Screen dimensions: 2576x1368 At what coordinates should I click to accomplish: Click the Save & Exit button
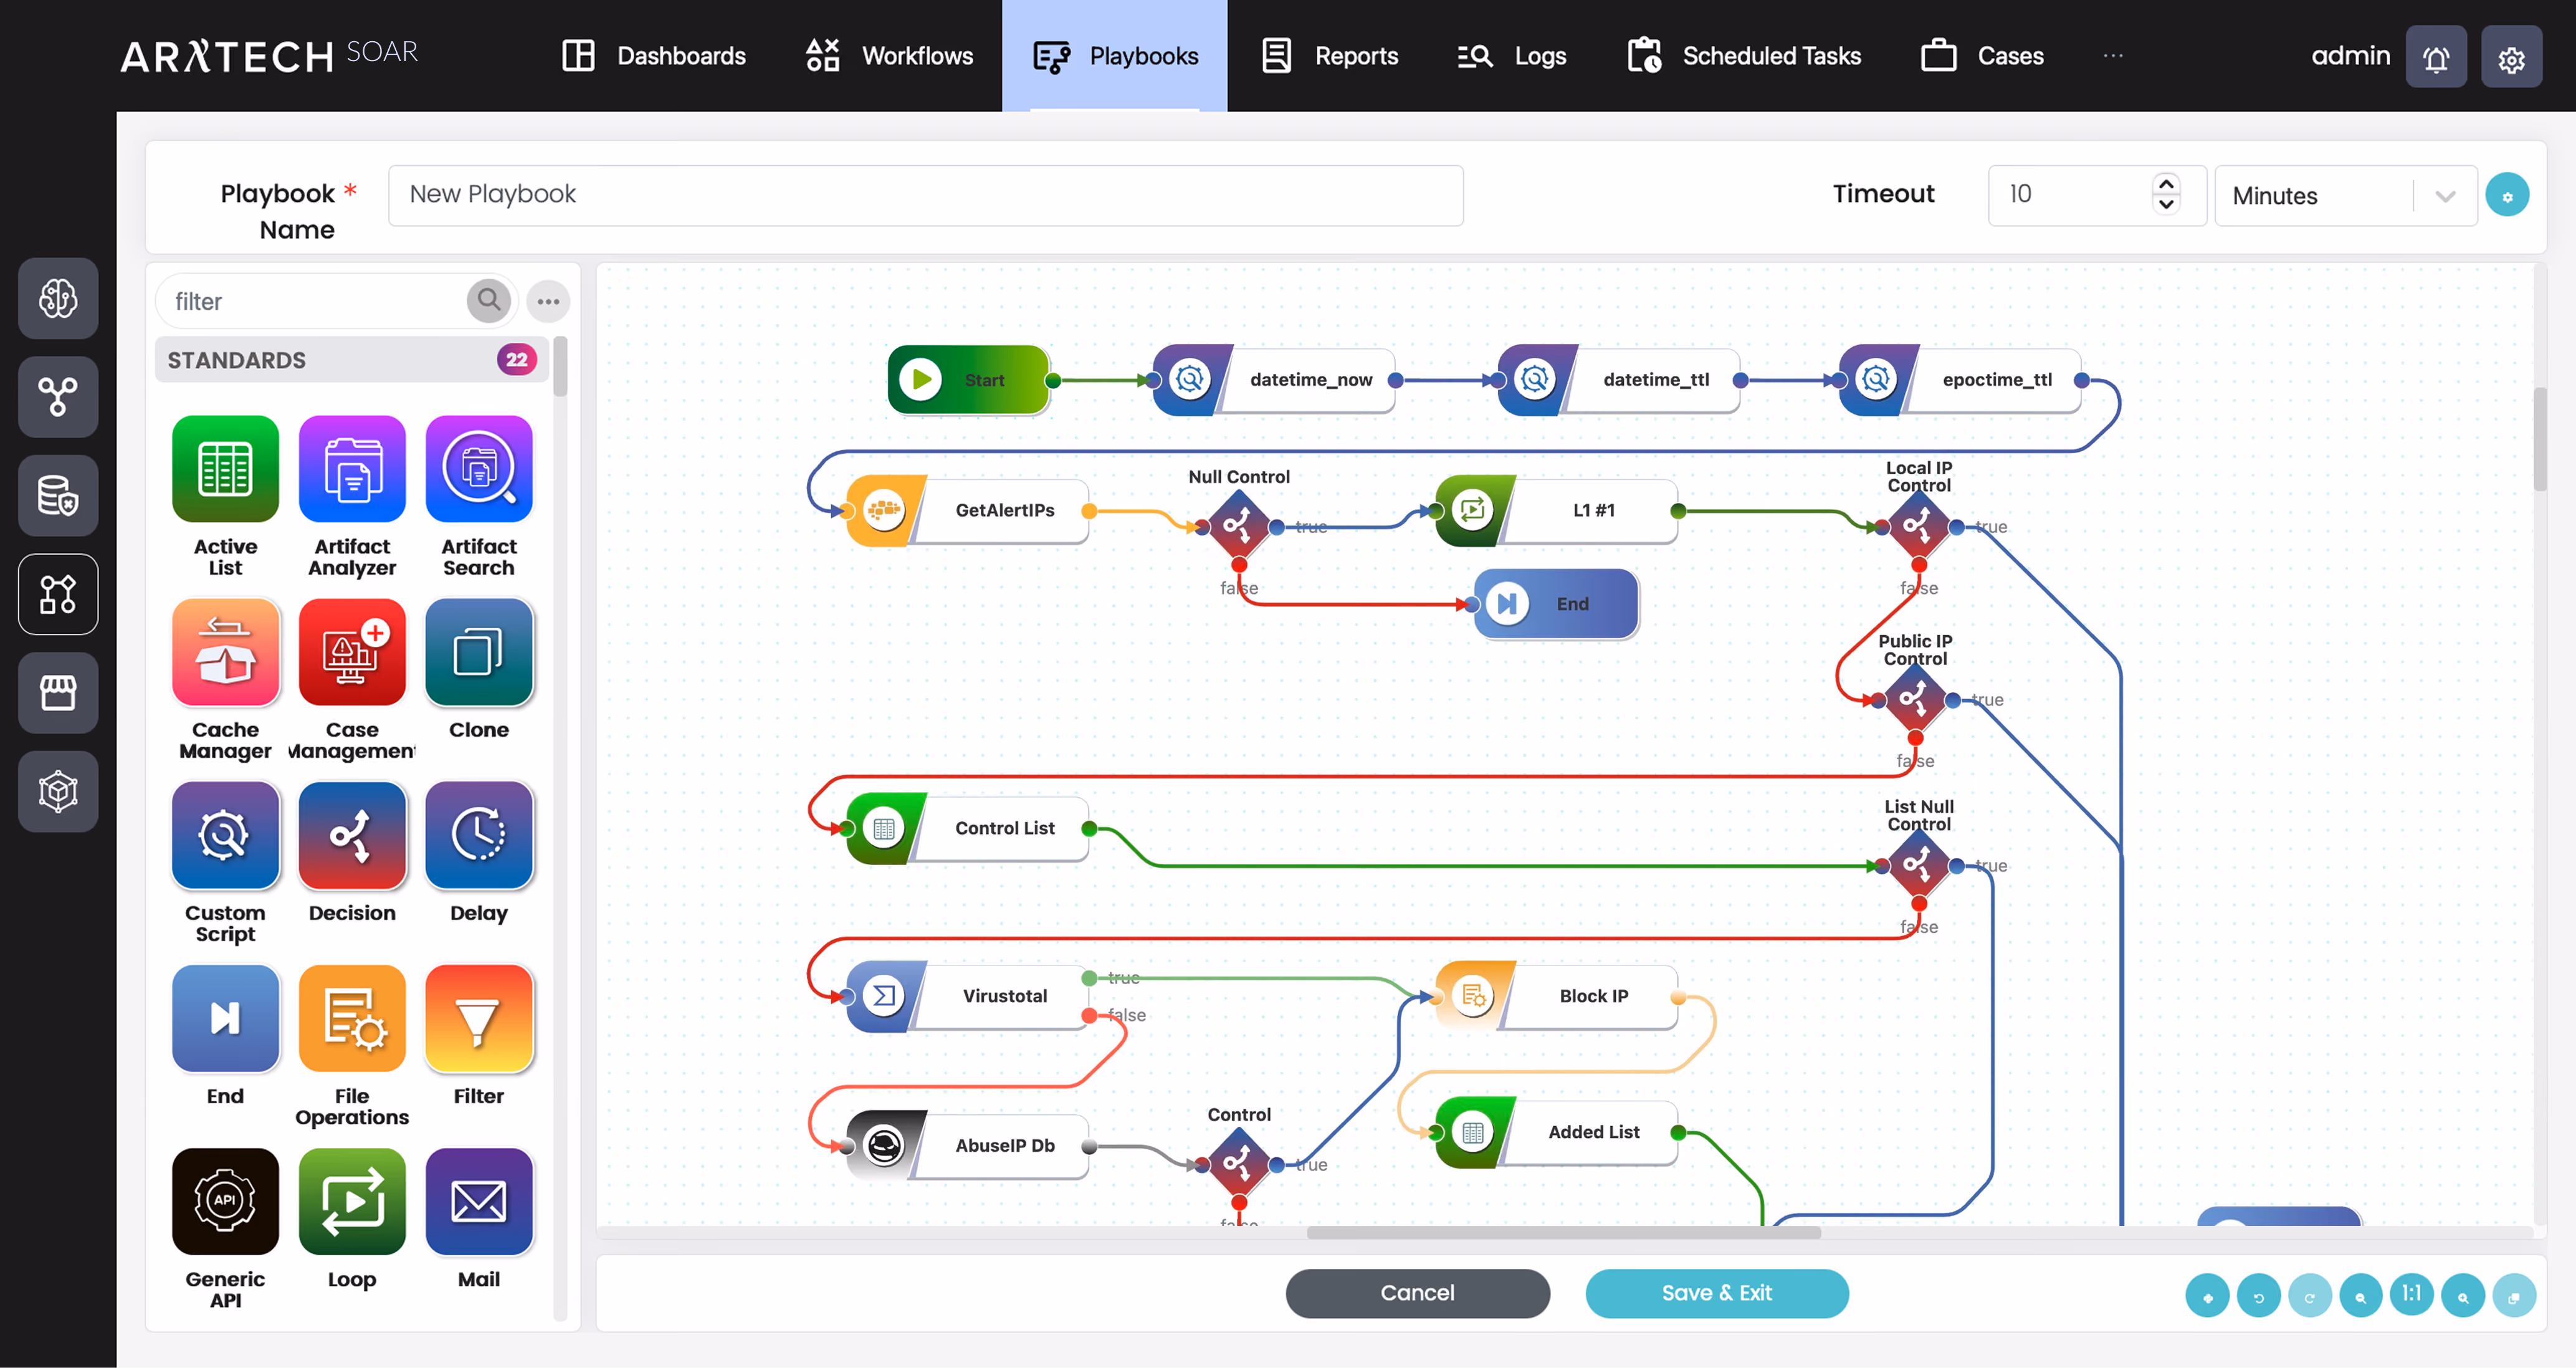click(x=1716, y=1293)
